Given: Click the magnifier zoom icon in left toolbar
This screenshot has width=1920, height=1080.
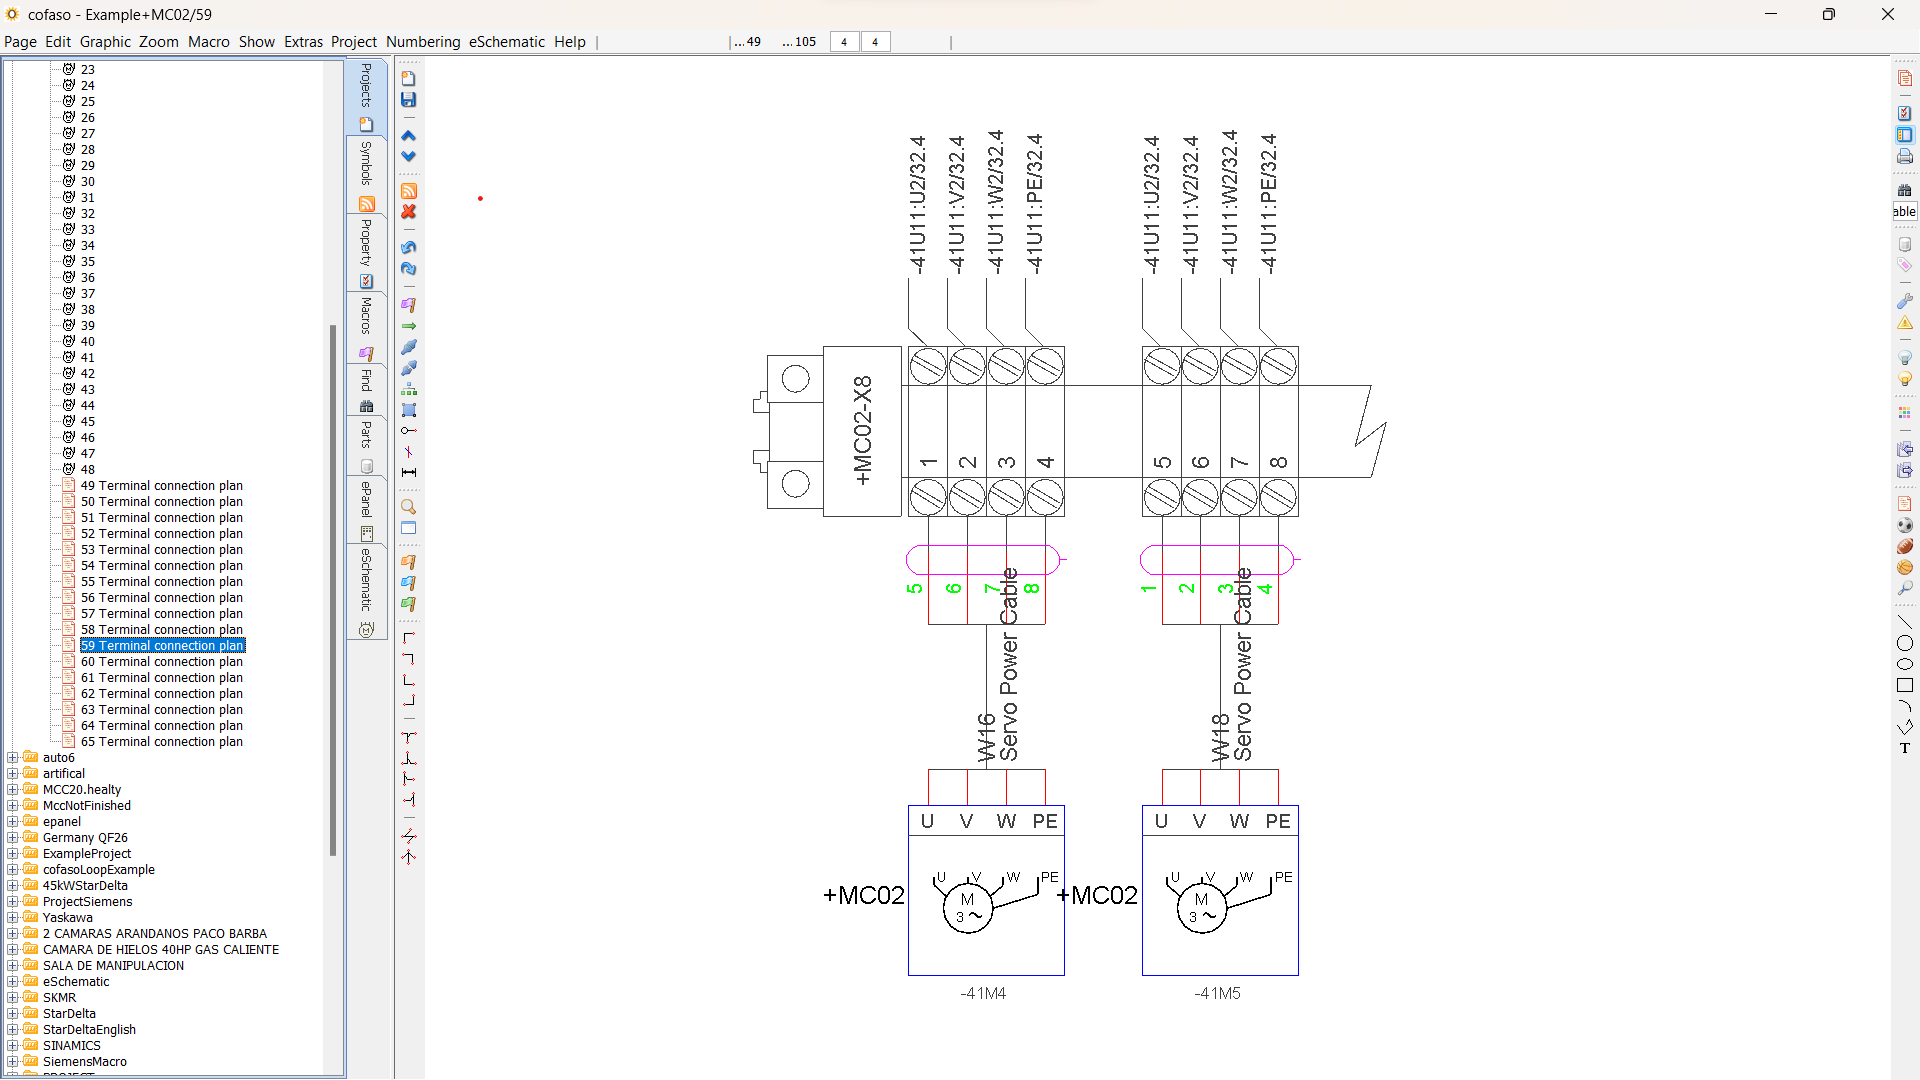Looking at the screenshot, I should pyautogui.click(x=408, y=507).
